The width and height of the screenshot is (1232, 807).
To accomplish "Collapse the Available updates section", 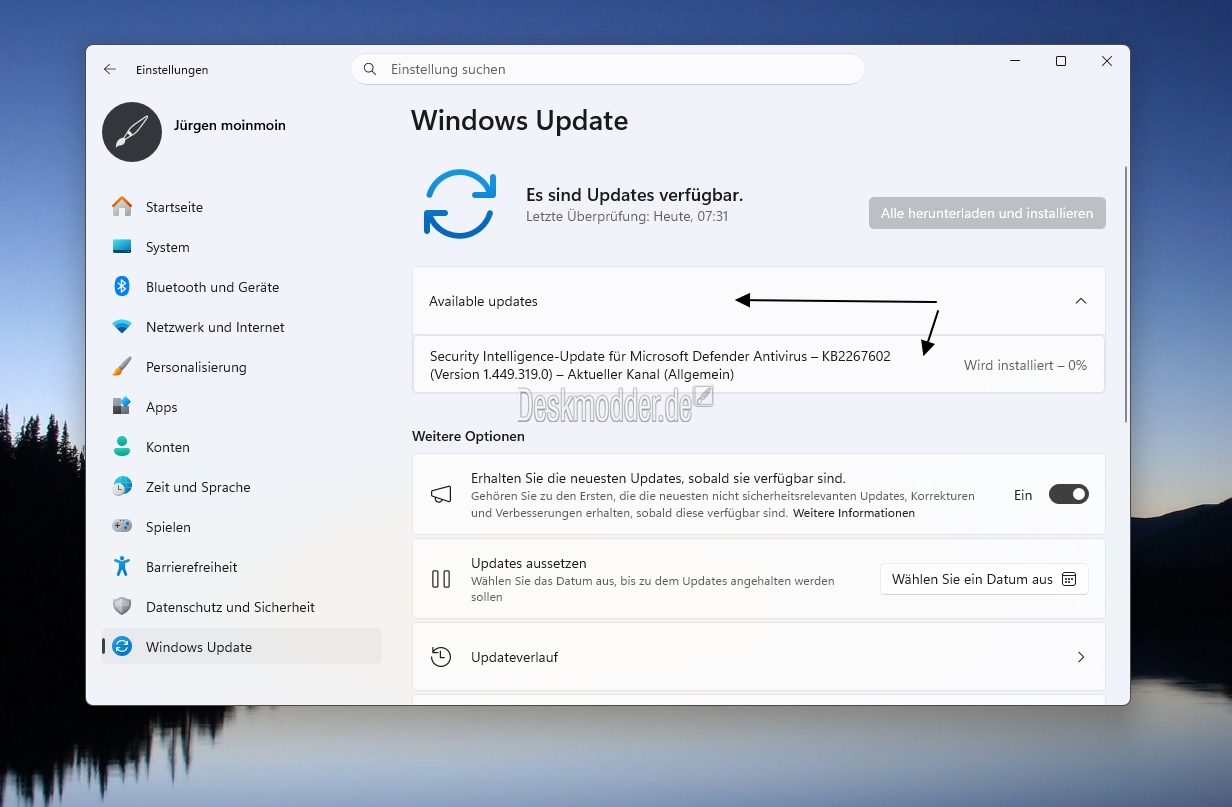I will coord(1080,301).
